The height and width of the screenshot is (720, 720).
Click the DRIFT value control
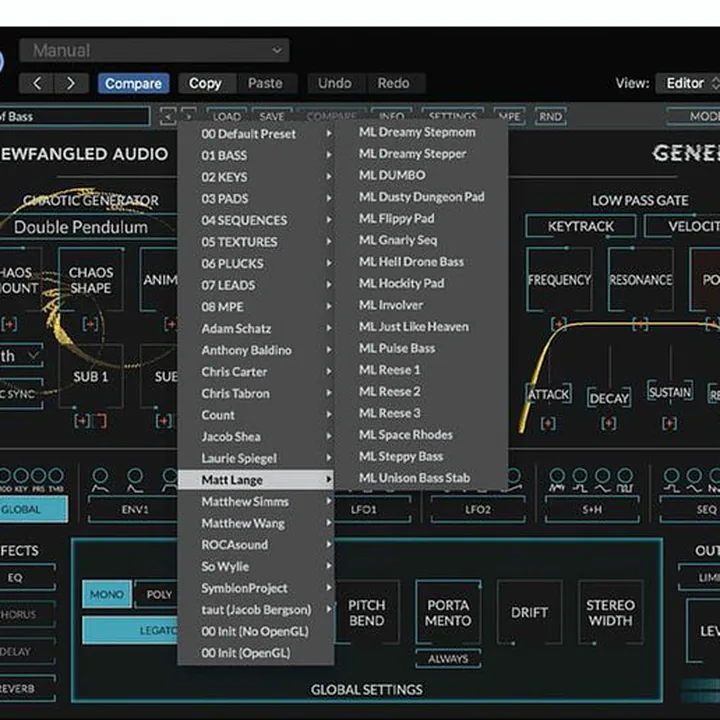pyautogui.click(x=529, y=612)
